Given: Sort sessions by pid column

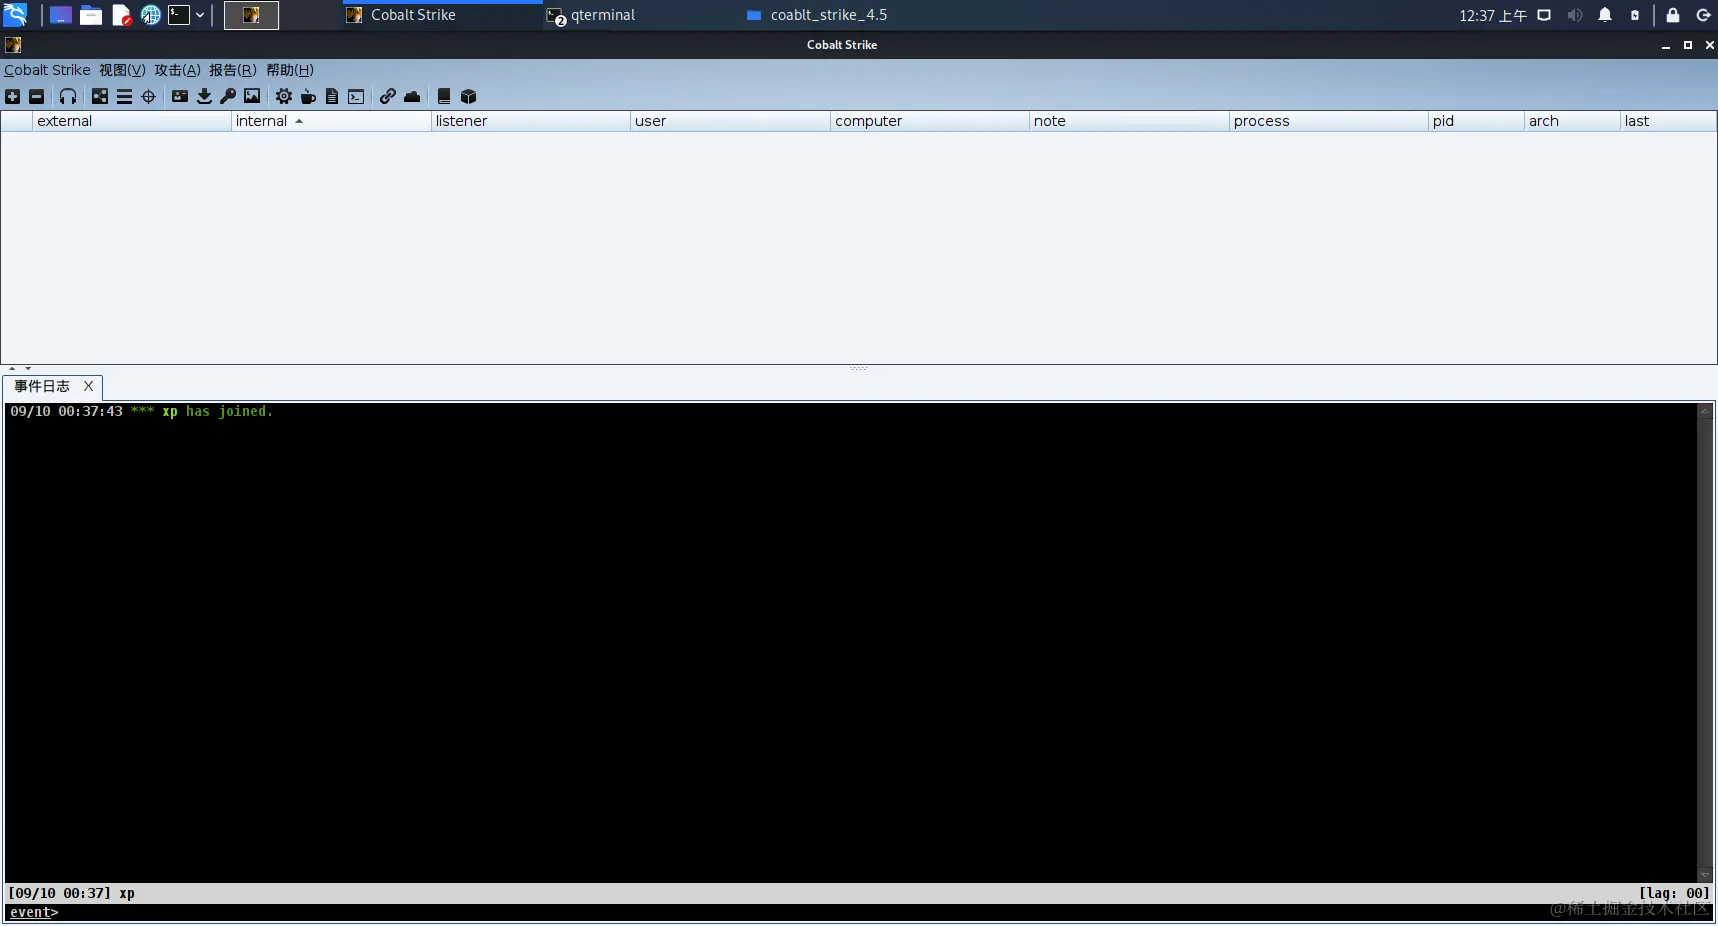Looking at the screenshot, I should pyautogui.click(x=1477, y=121).
